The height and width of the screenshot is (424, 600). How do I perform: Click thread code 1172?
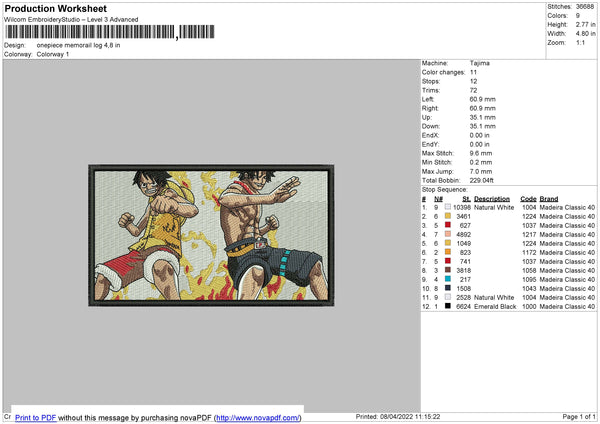(x=529, y=252)
